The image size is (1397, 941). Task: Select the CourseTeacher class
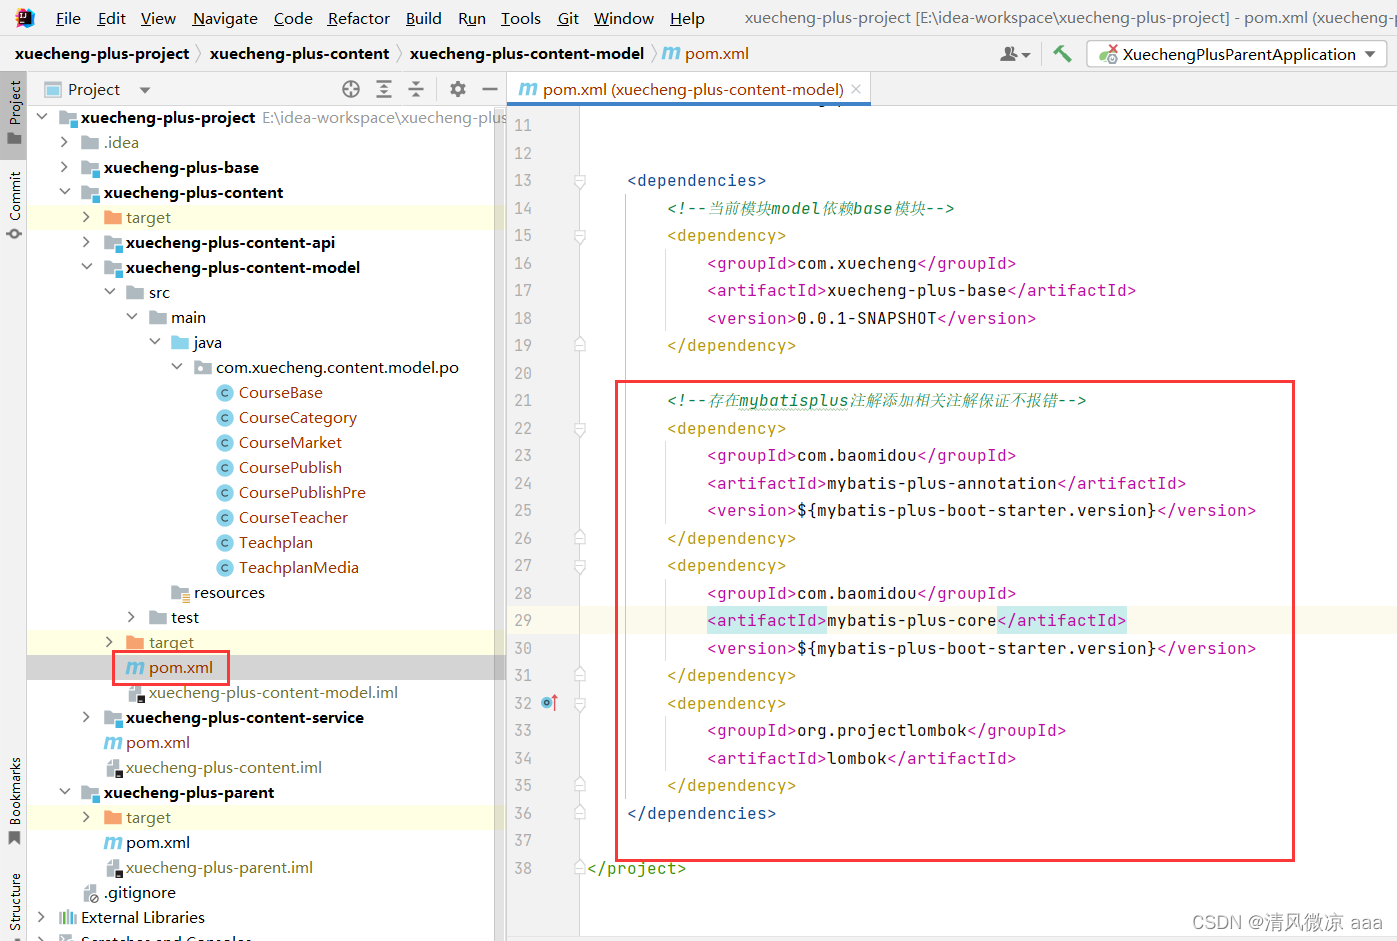(293, 517)
